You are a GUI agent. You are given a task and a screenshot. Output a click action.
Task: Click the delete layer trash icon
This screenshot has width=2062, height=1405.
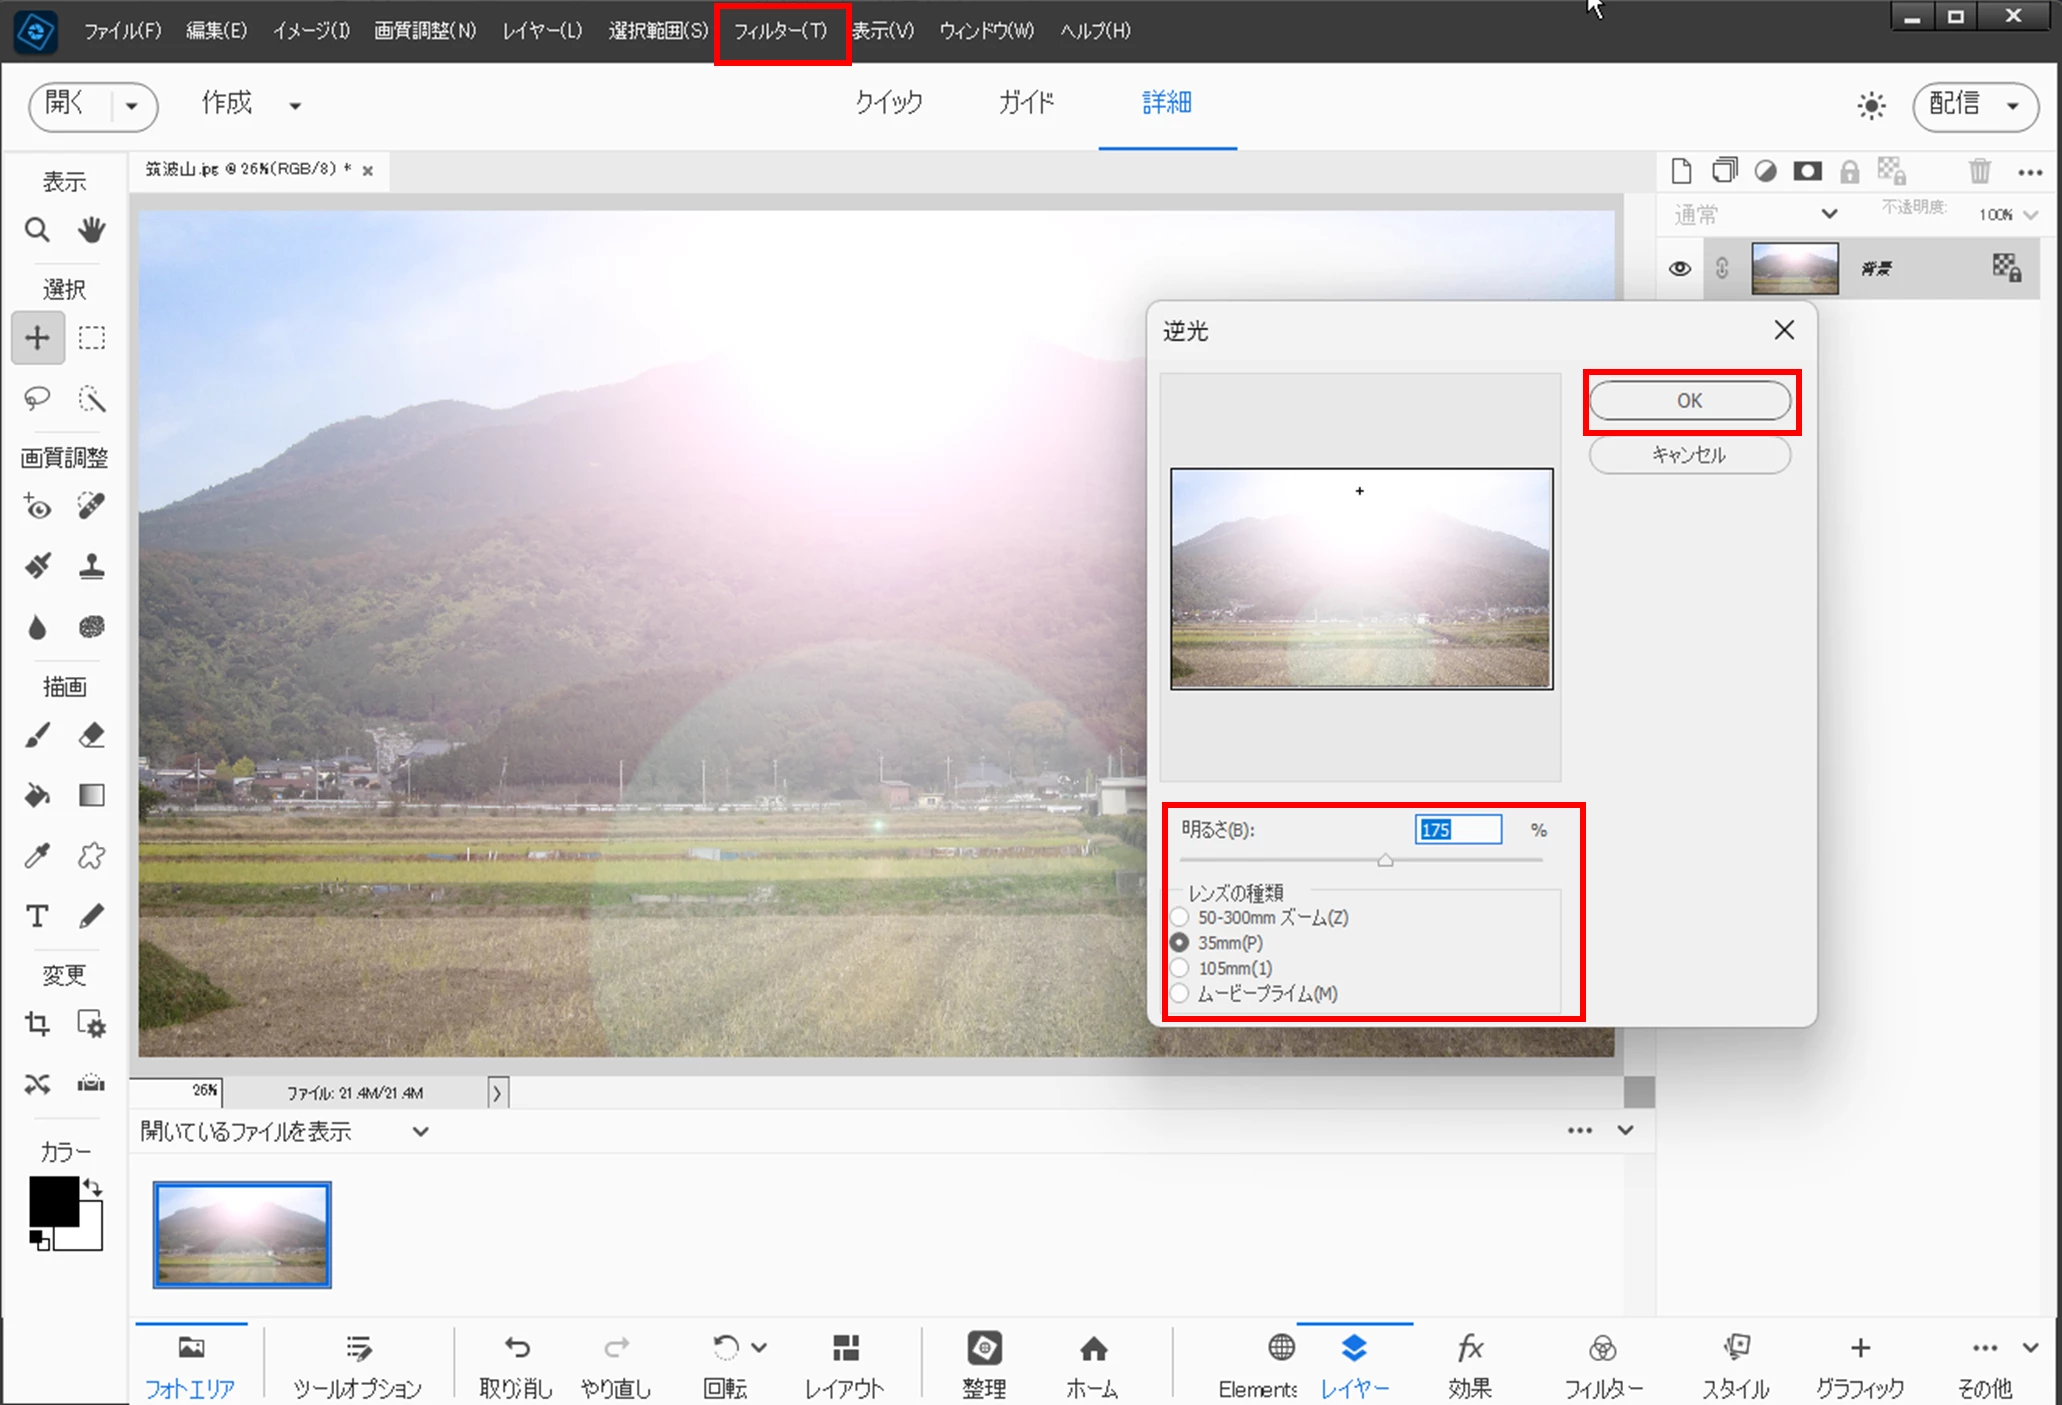tap(1979, 172)
